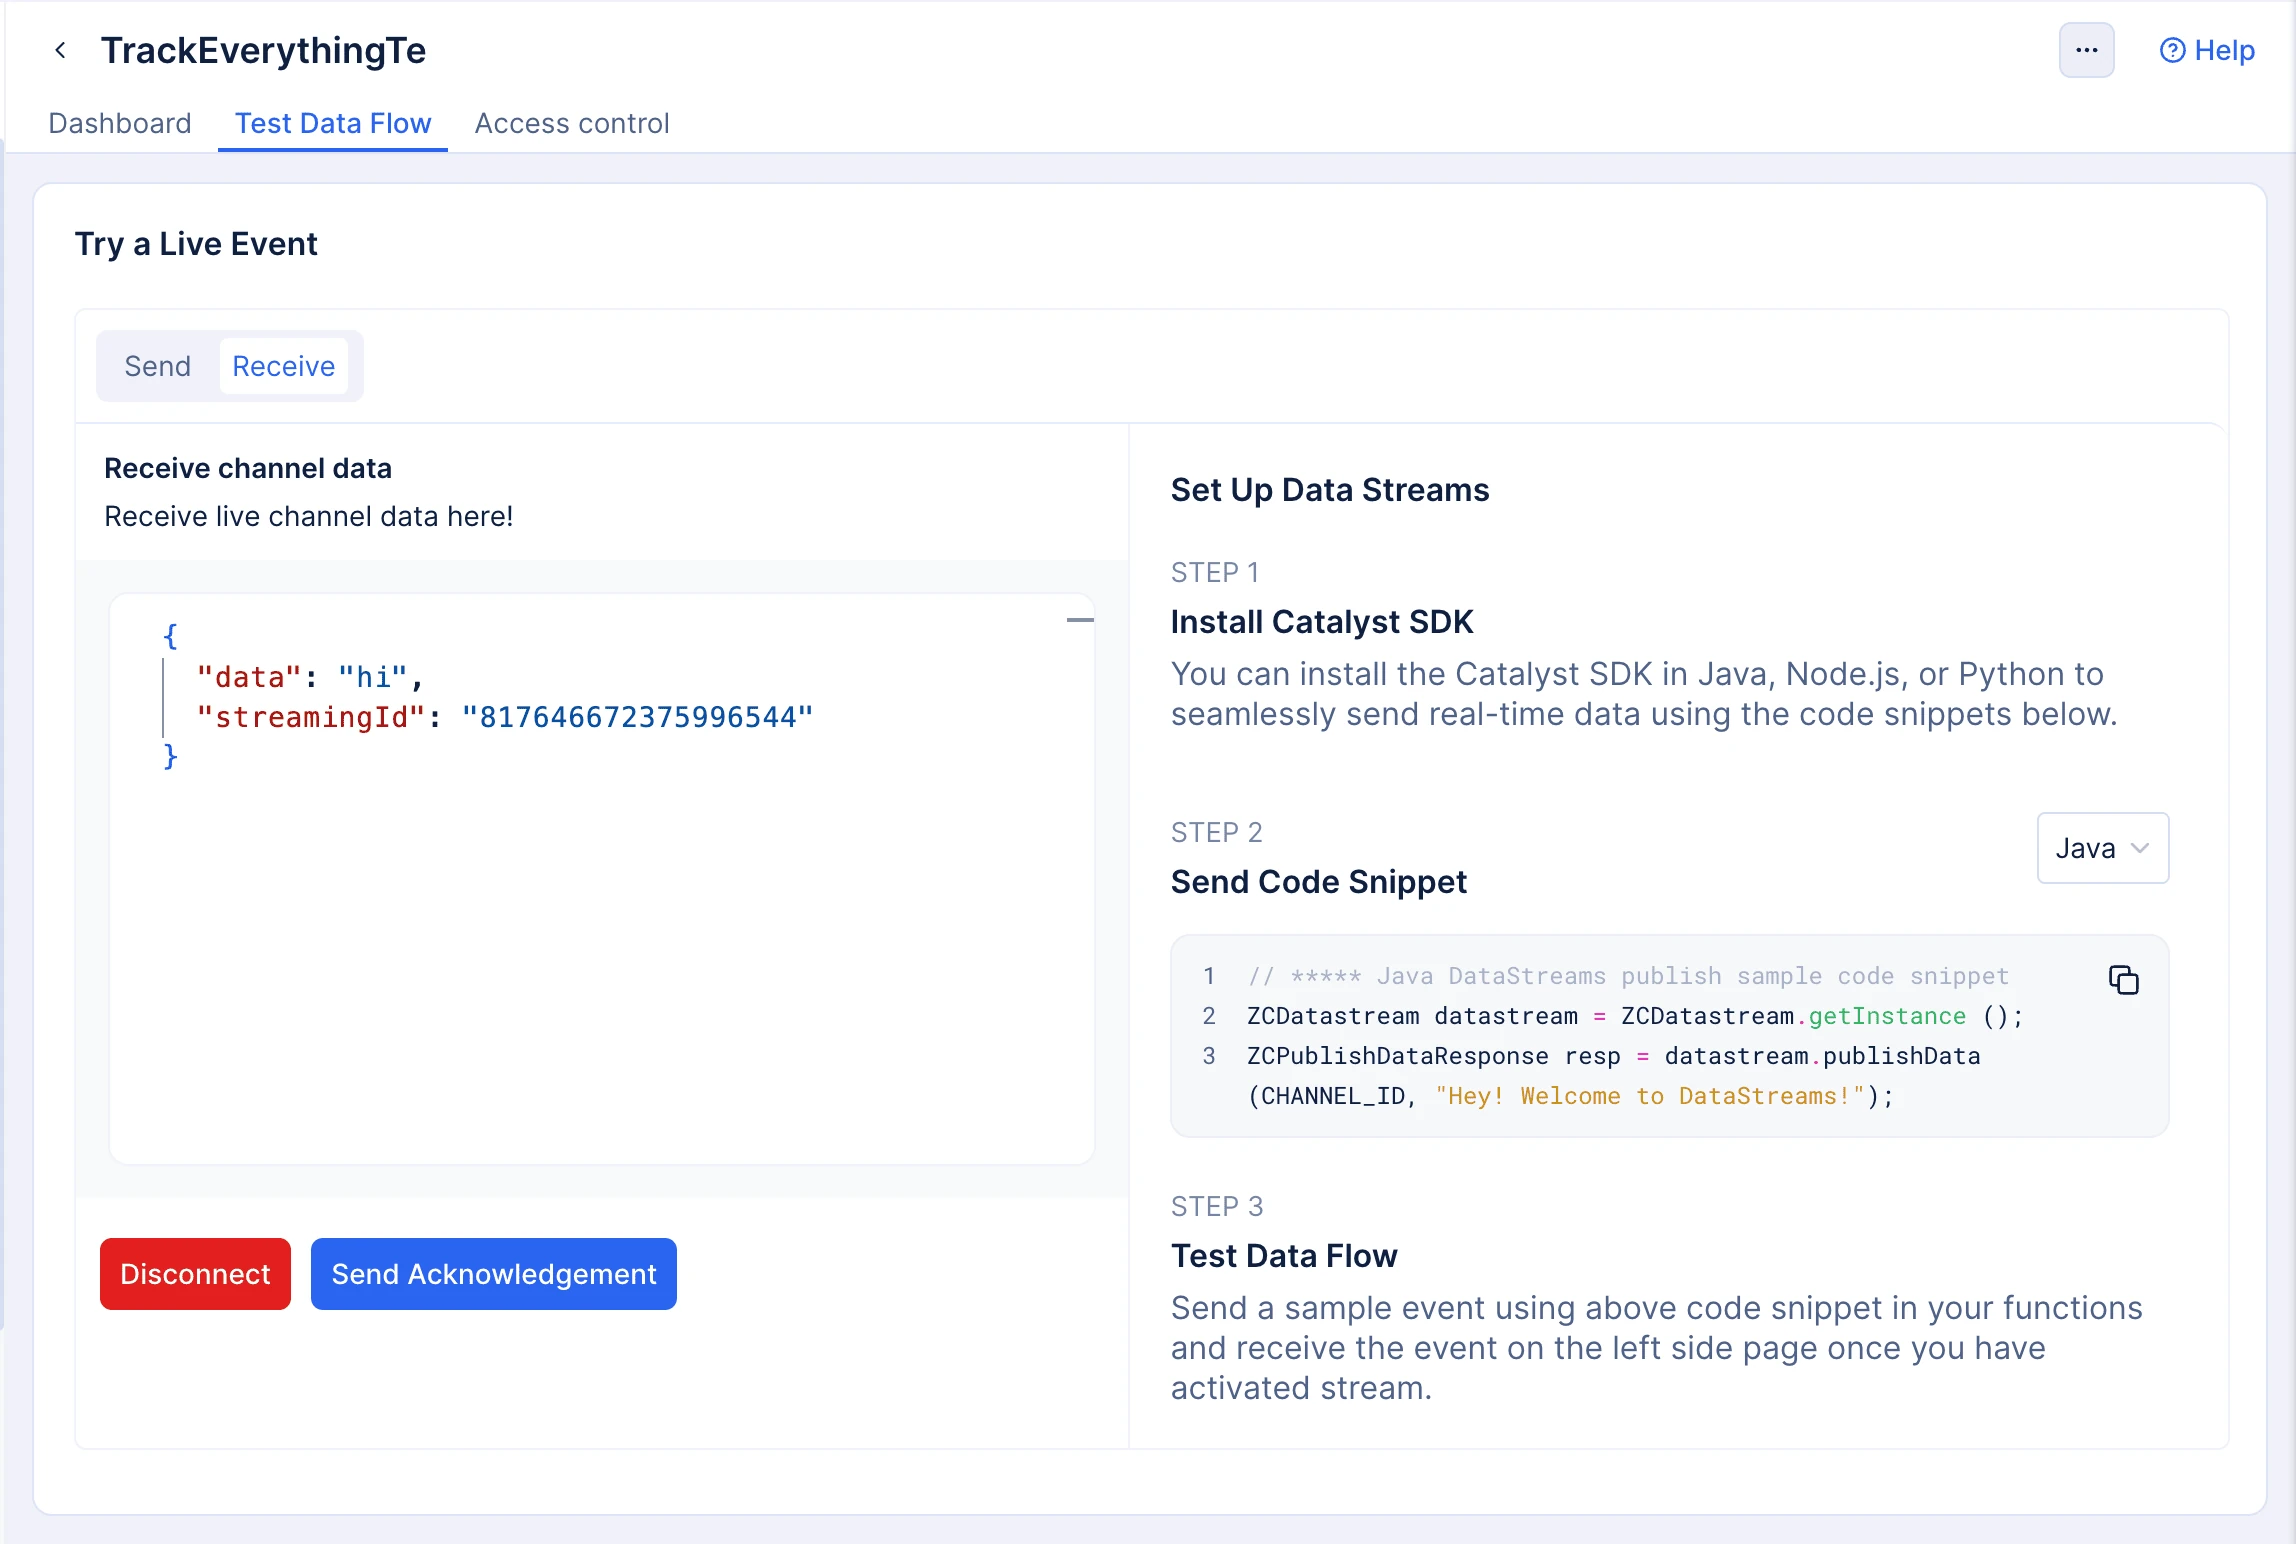The width and height of the screenshot is (2296, 1544).
Task: Switch to the Send toggle option
Action: pos(158,366)
